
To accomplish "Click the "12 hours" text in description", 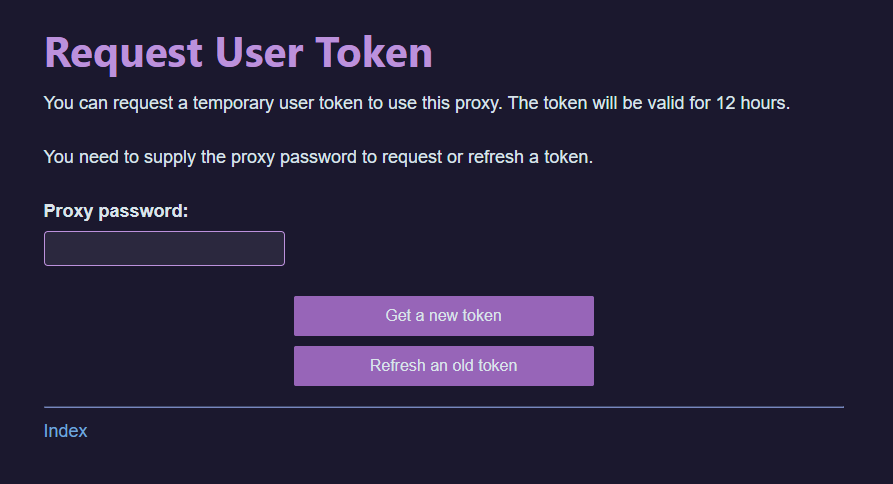I will [752, 104].
